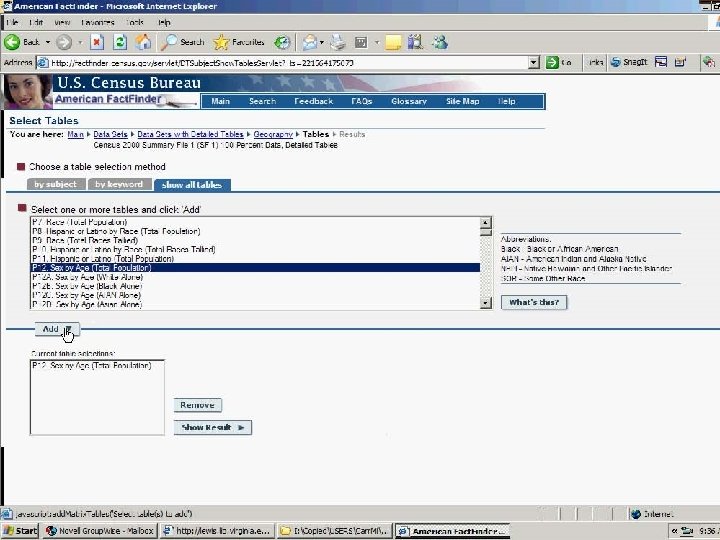720x540 pixels.
Task: Switch to Novell GroupWise Mailbox taskbar item
Action: (x=100, y=531)
